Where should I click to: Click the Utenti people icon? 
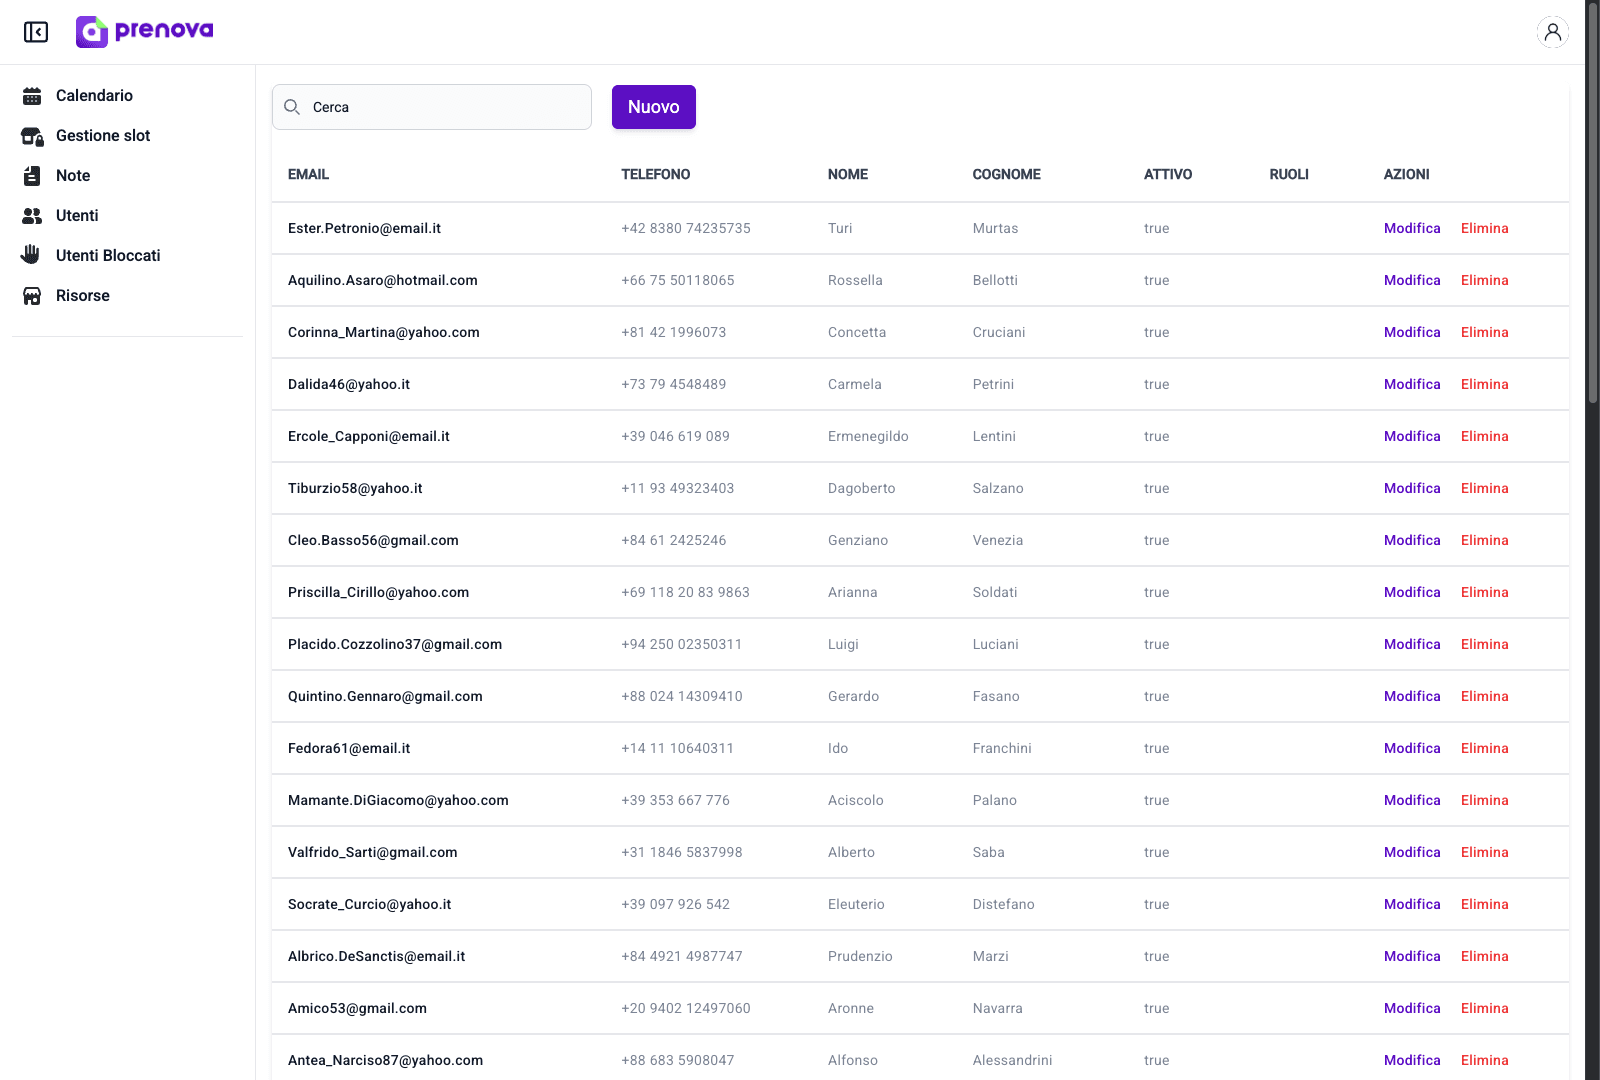click(32, 216)
